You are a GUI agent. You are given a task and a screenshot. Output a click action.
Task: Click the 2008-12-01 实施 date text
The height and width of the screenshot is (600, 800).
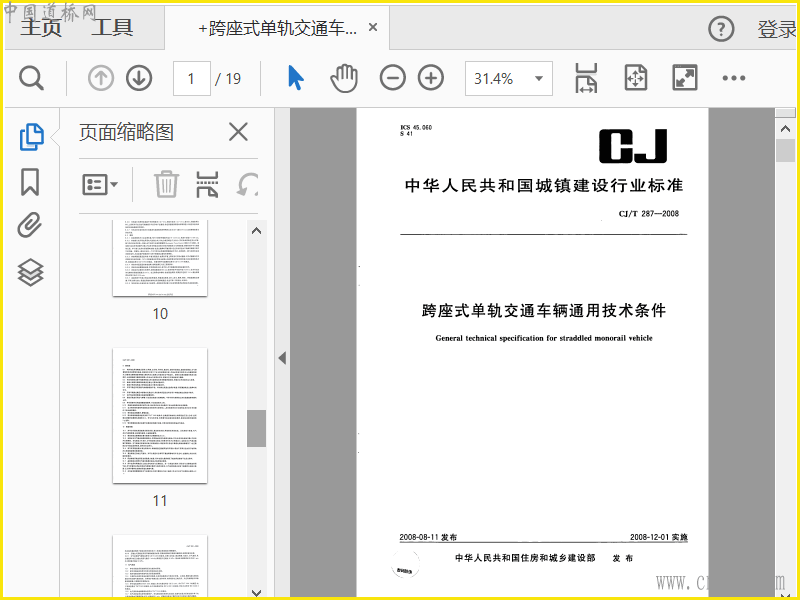pos(659,537)
